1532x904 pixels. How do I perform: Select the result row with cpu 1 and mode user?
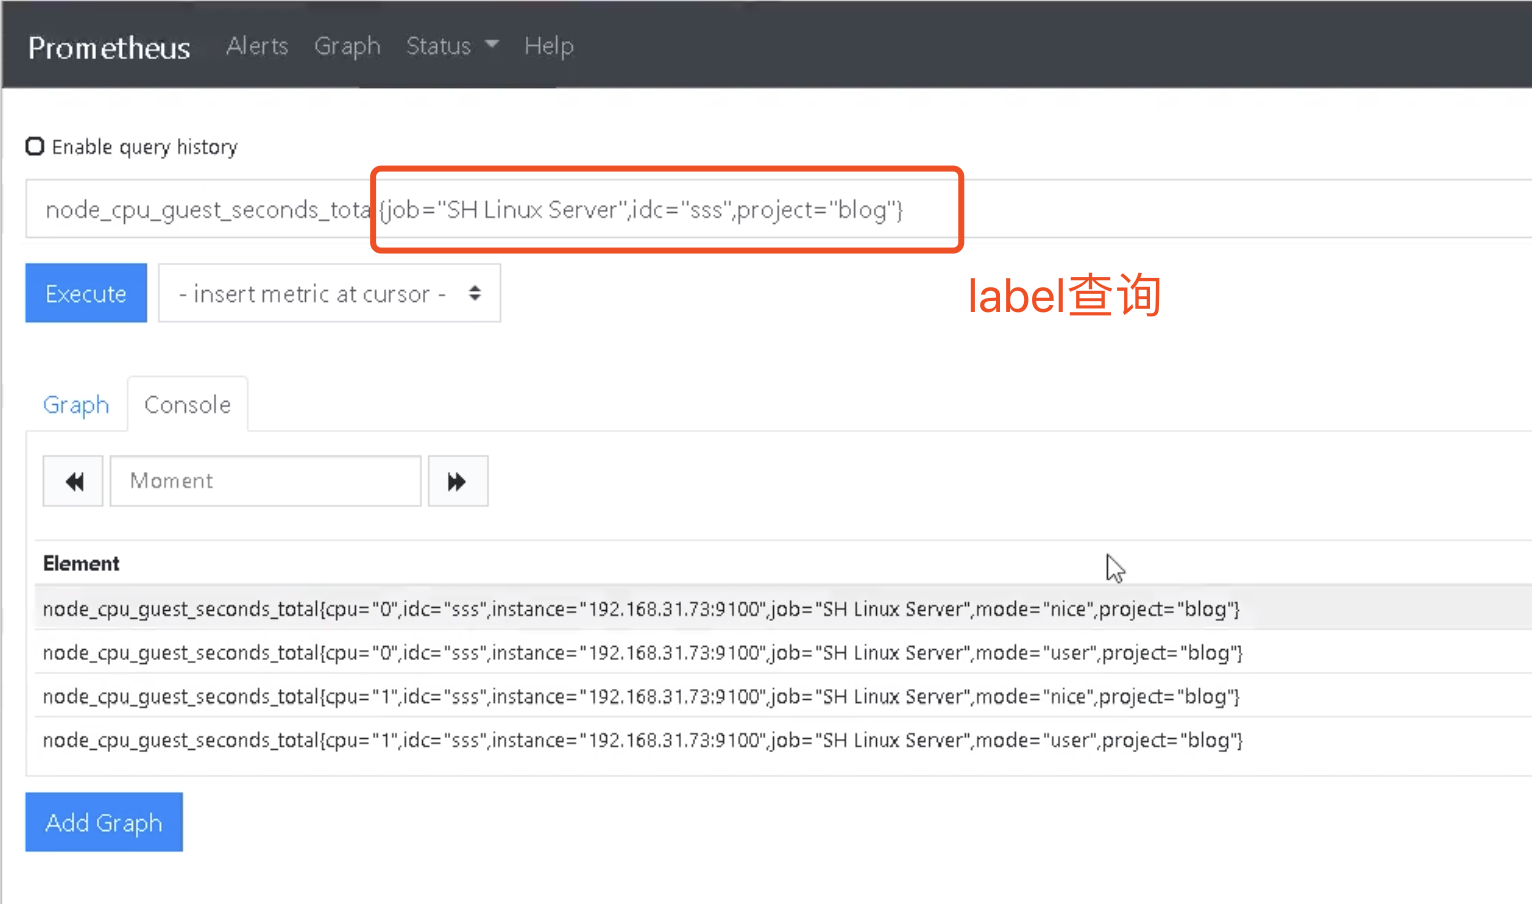(x=640, y=740)
